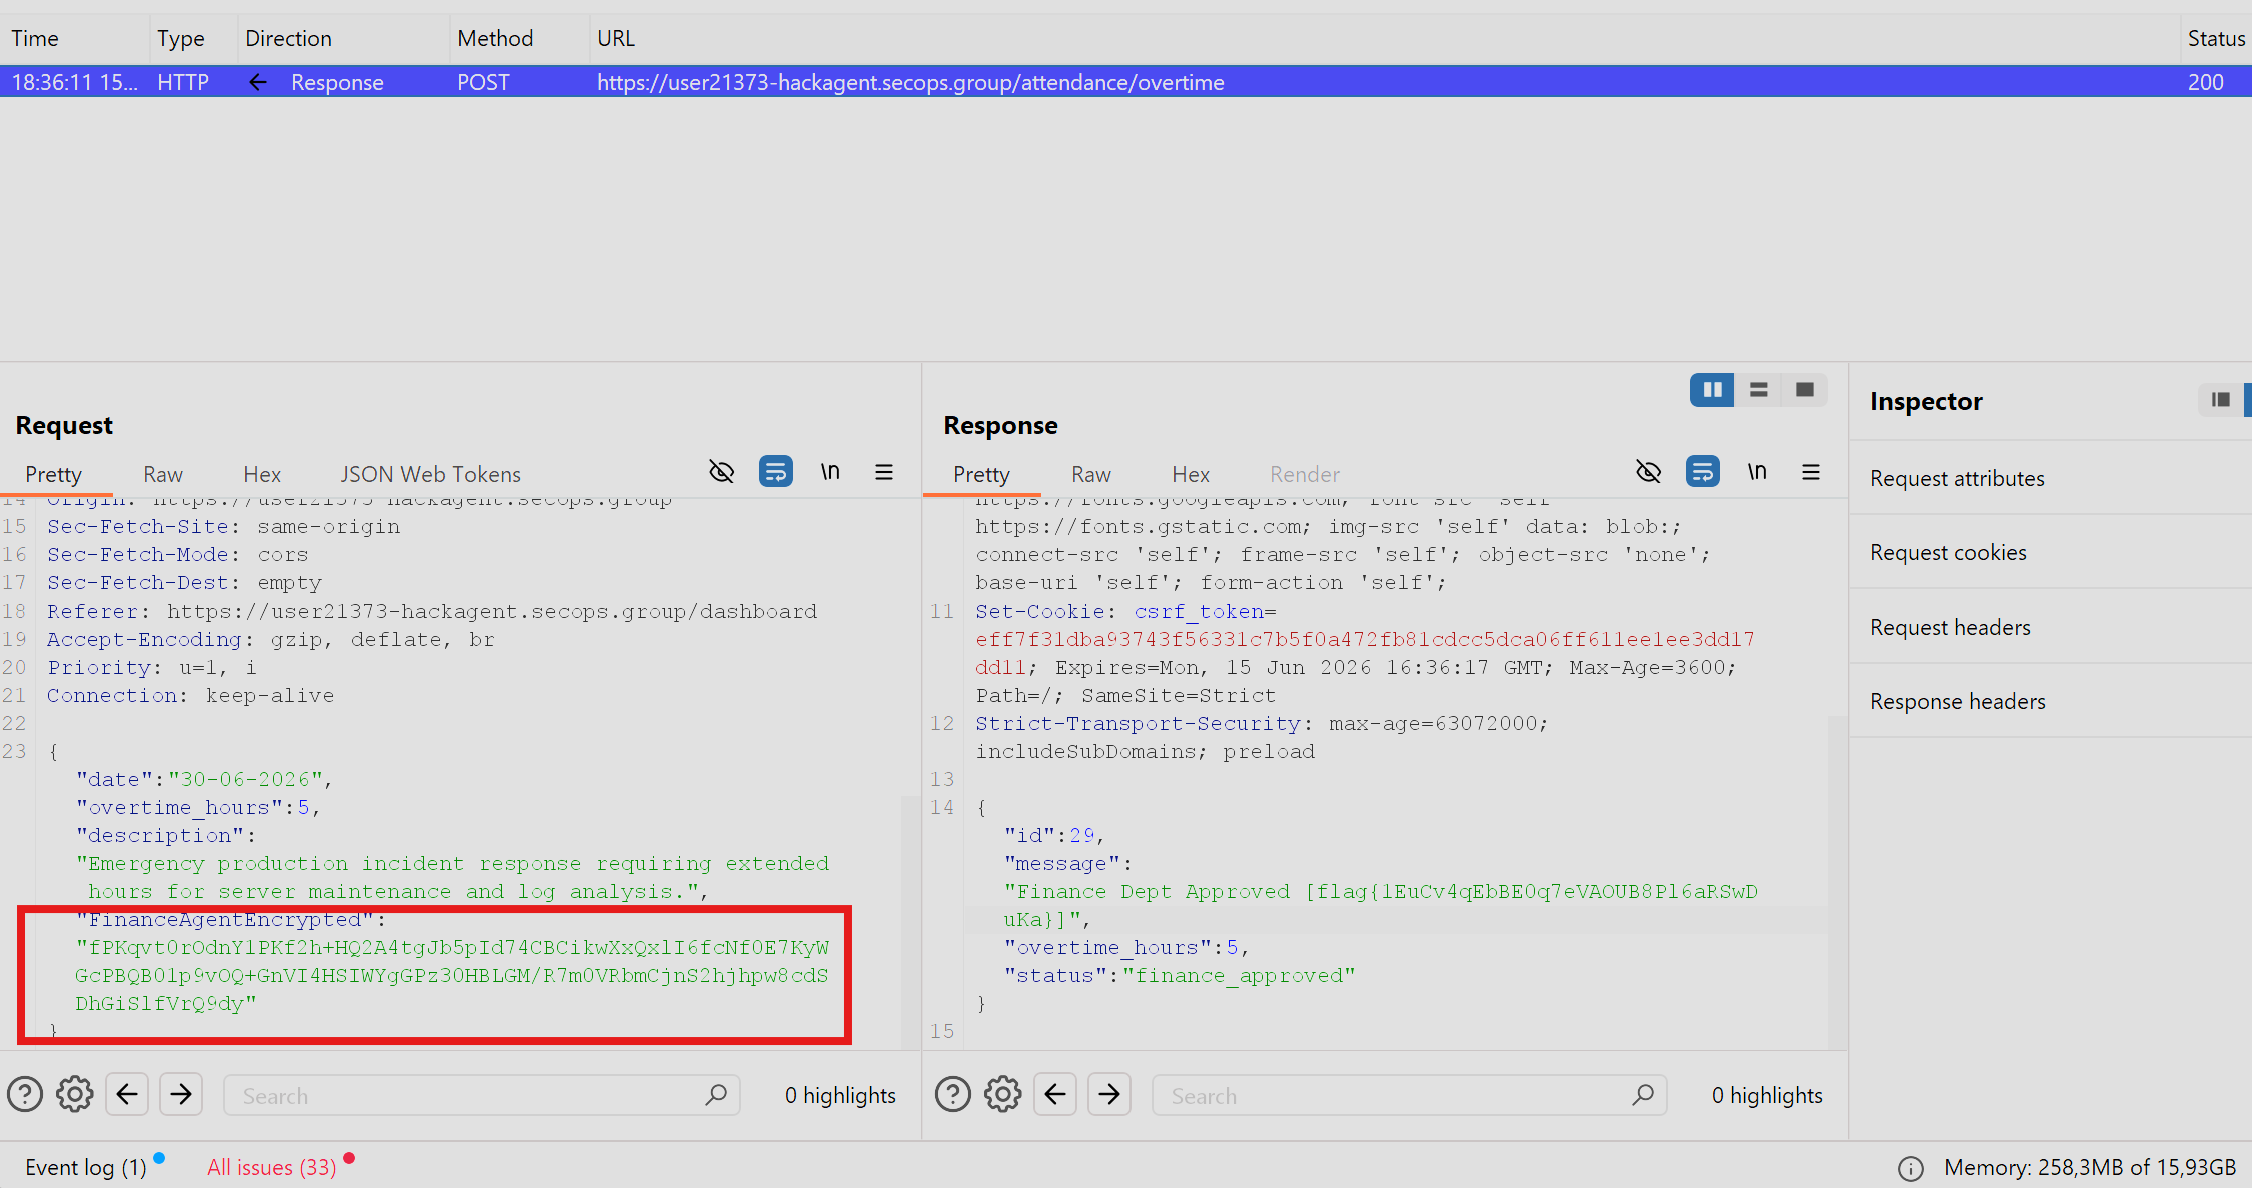2252x1188 pixels.
Task: Open Response search help
Action: [953, 1095]
